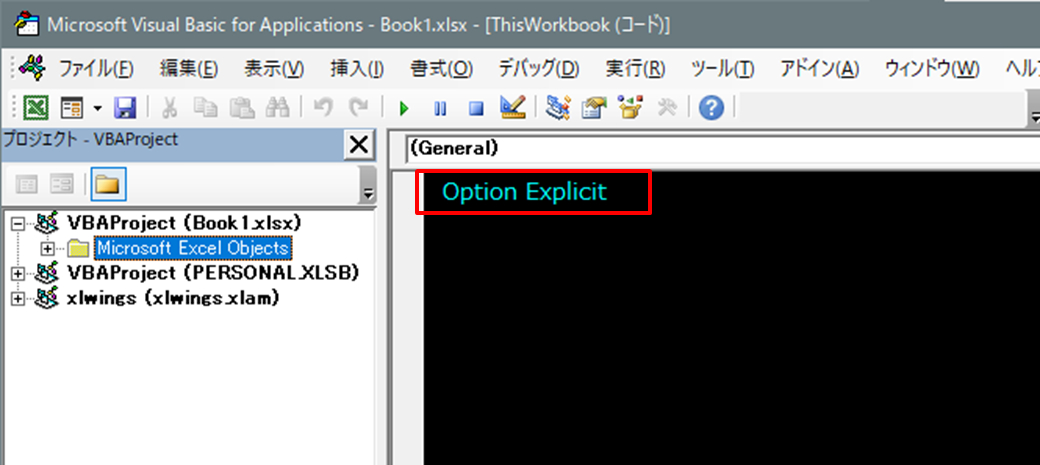Screen dimensions: 1040x465
Task: Click View Object icon in project pane
Action: [x=62, y=184]
